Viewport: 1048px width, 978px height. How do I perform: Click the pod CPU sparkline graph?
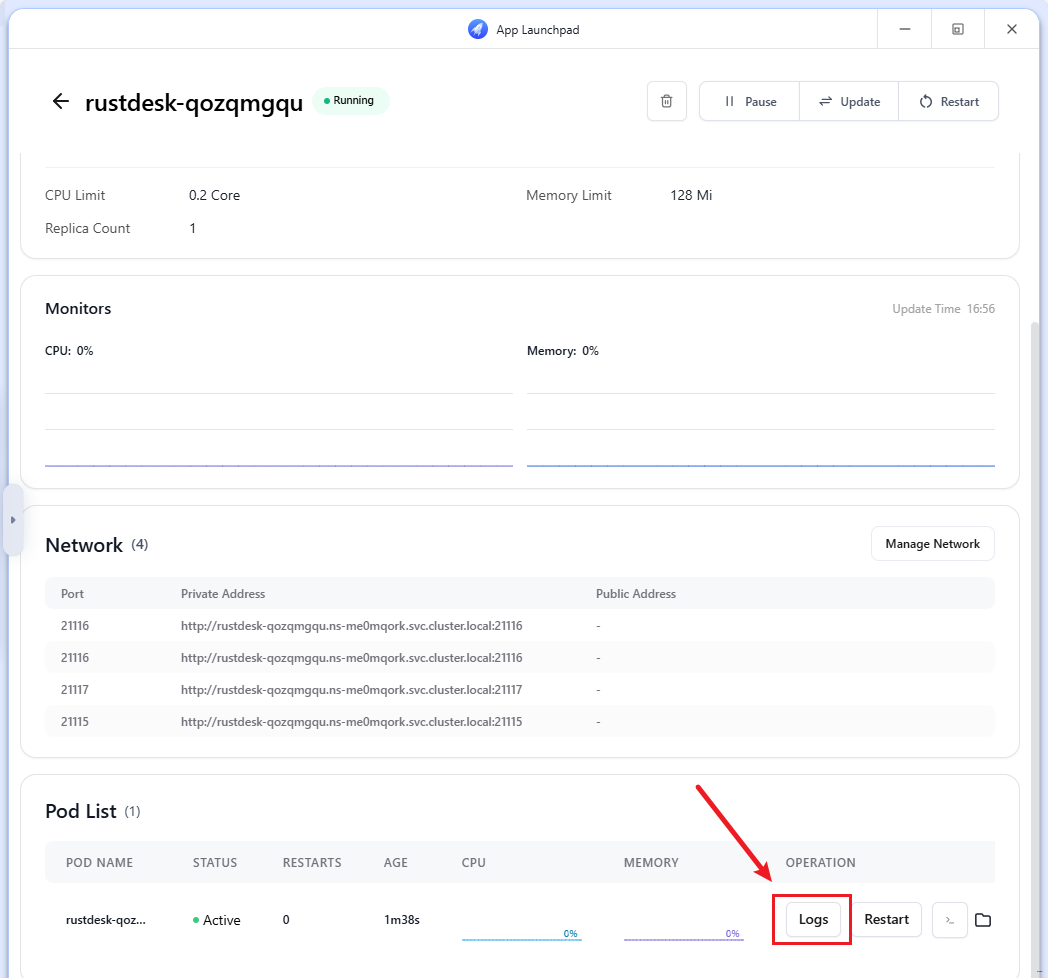[521, 932]
